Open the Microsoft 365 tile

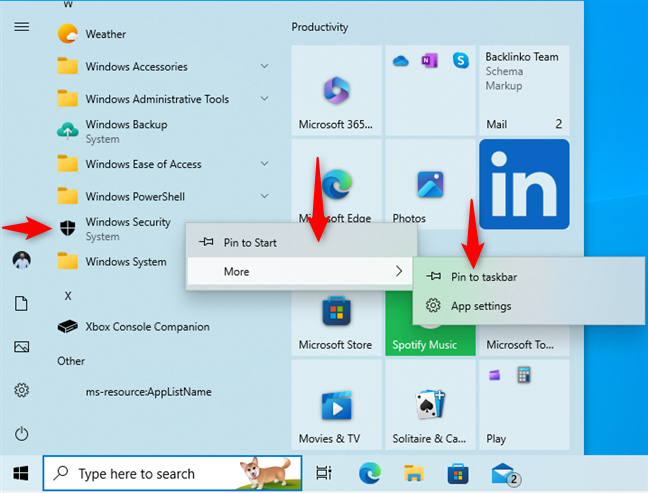pyautogui.click(x=336, y=91)
